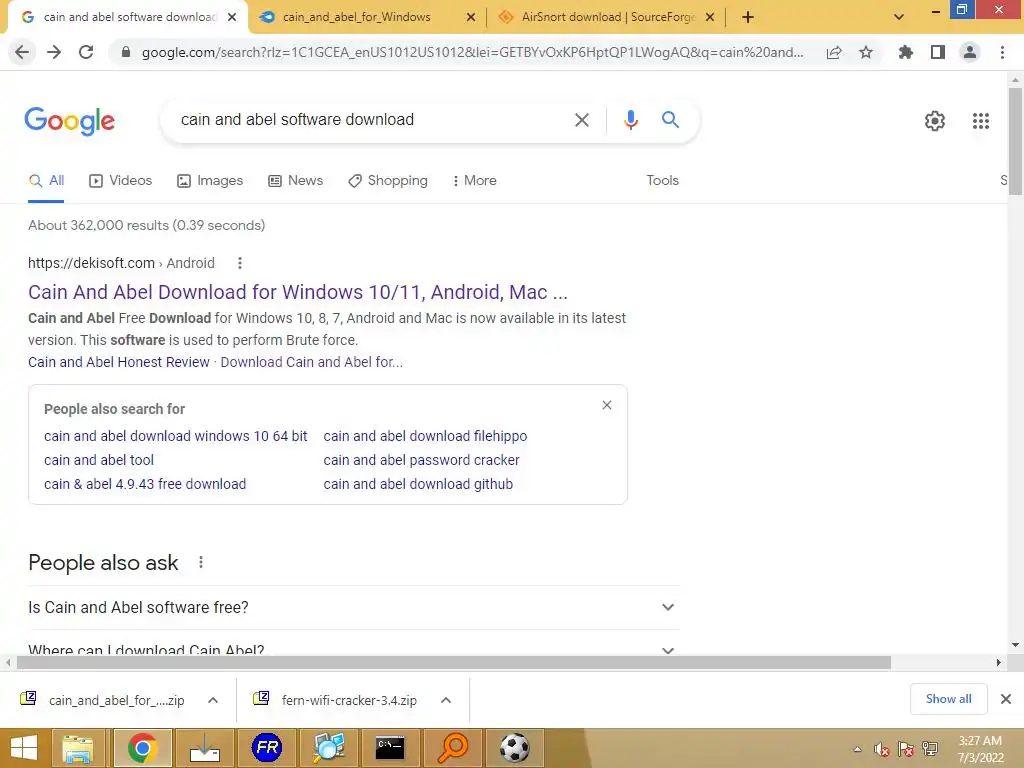The height and width of the screenshot is (768, 1024).
Task: Search 'cain and abel download github'
Action: pyautogui.click(x=418, y=485)
